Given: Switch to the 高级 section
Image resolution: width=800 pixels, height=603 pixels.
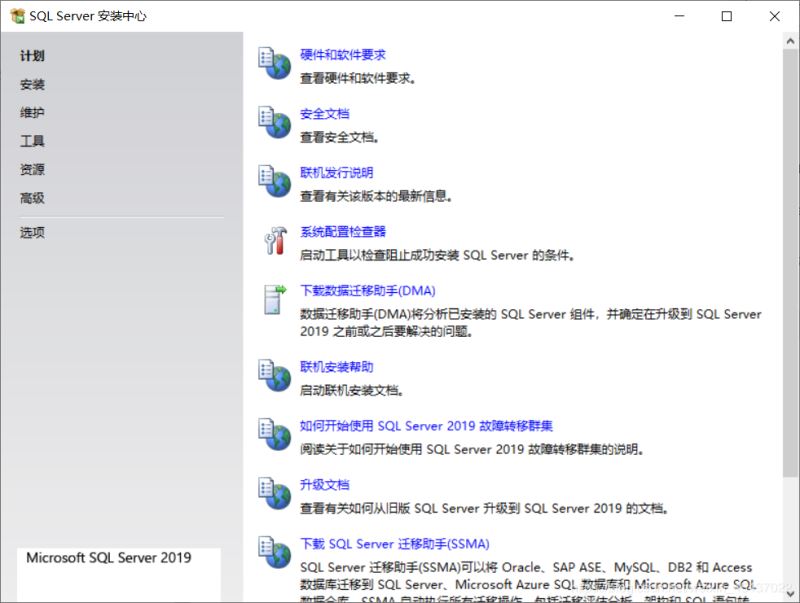Looking at the screenshot, I should pyautogui.click(x=33, y=196).
